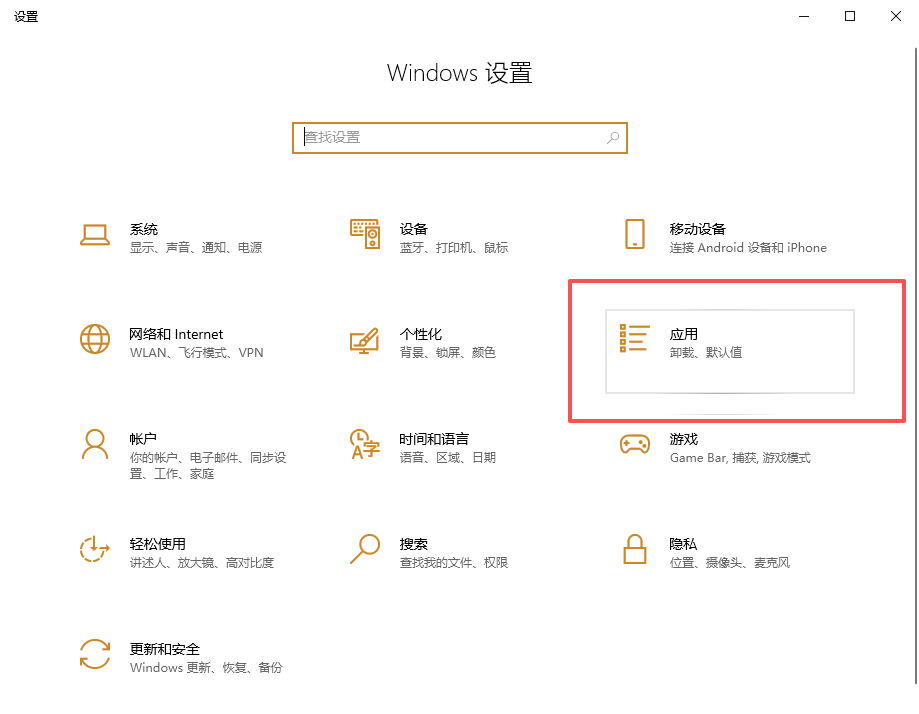The height and width of the screenshot is (714, 919).
Task: Click the 个性化 paintbrush icon
Action: [x=365, y=340]
